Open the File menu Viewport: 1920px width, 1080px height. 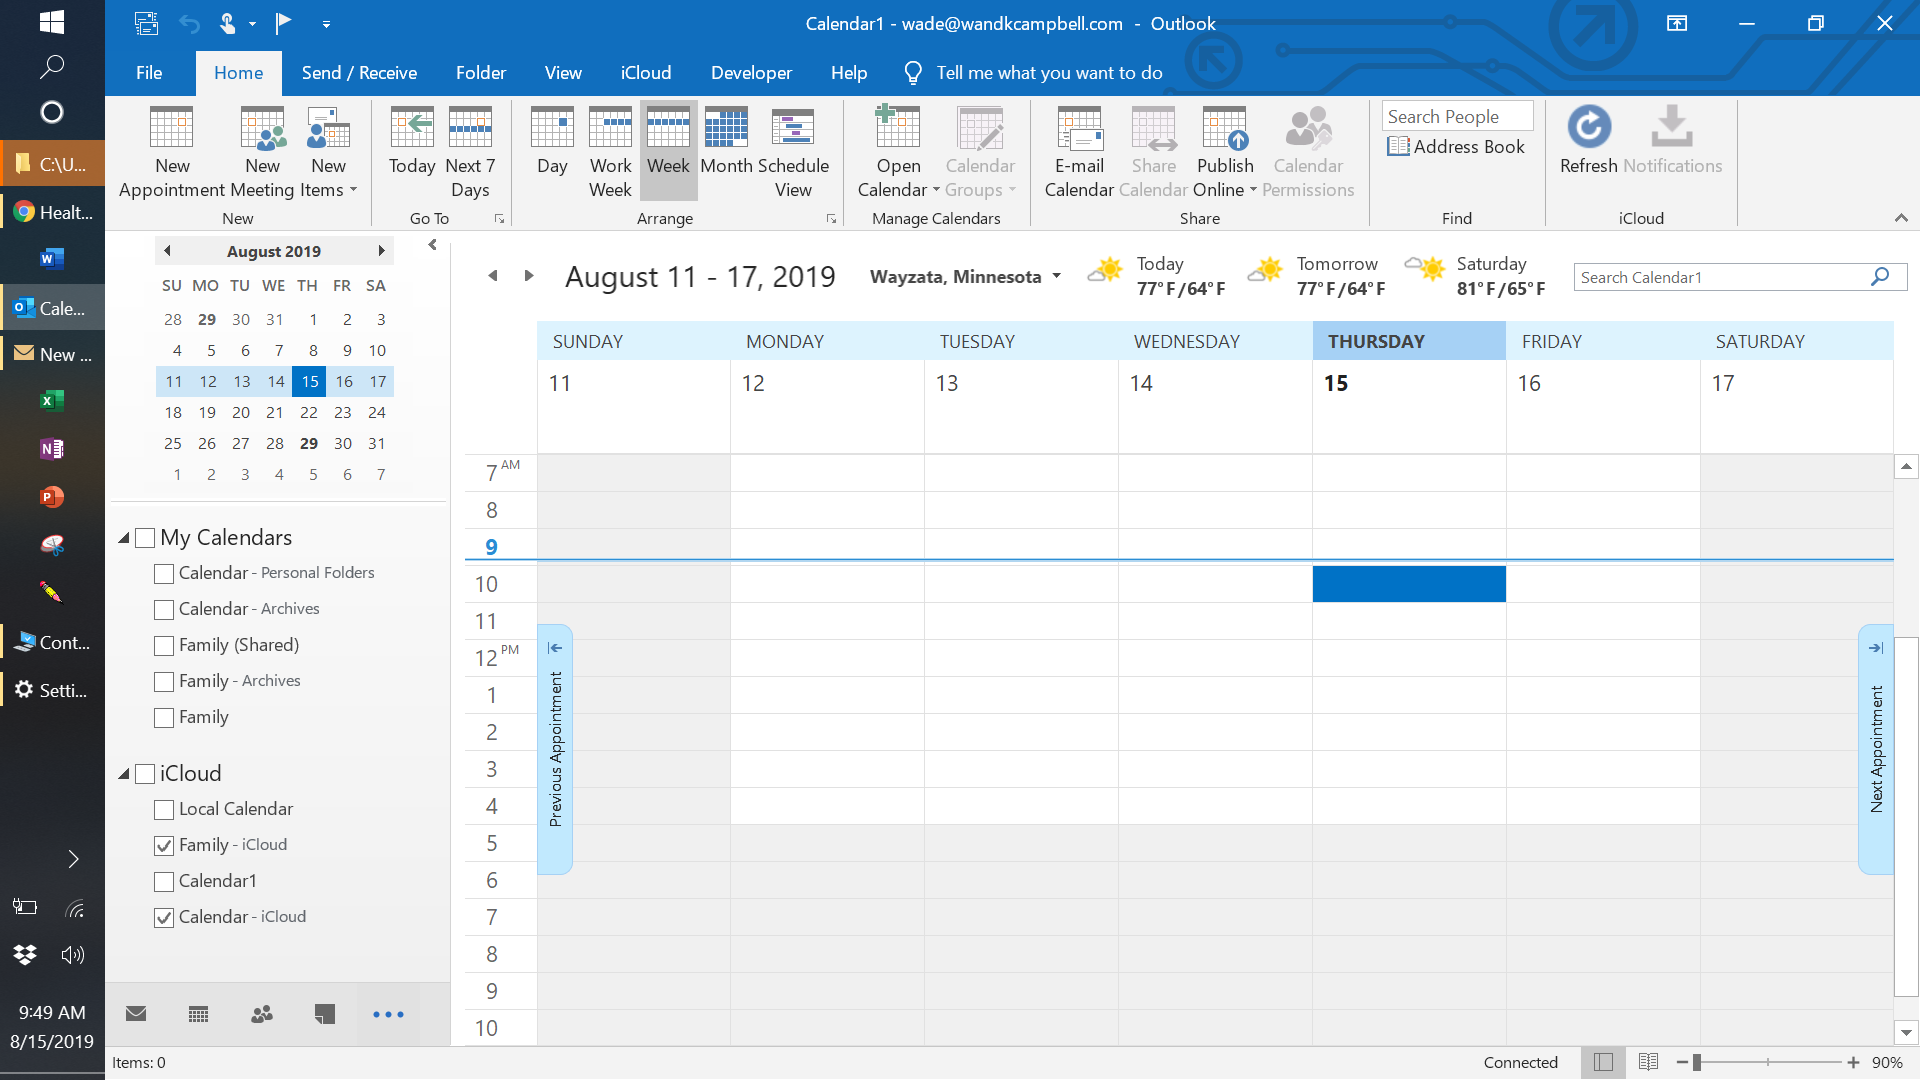click(149, 73)
